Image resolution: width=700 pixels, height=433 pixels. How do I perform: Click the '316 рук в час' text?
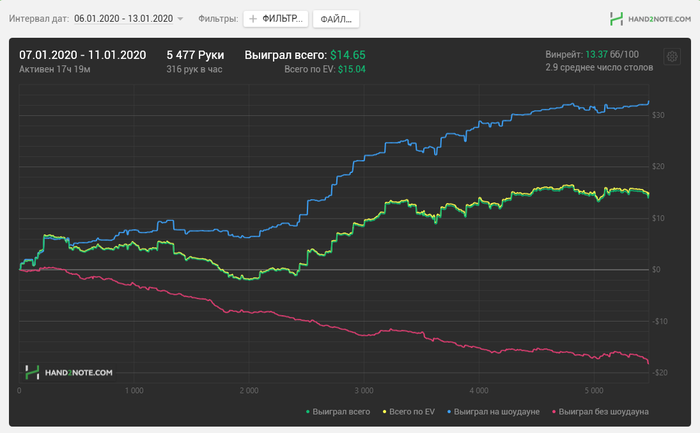[x=194, y=69]
